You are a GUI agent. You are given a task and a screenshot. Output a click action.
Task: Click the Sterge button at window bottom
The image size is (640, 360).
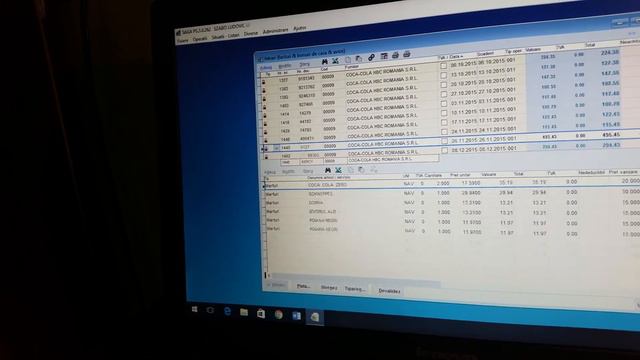(x=329, y=288)
